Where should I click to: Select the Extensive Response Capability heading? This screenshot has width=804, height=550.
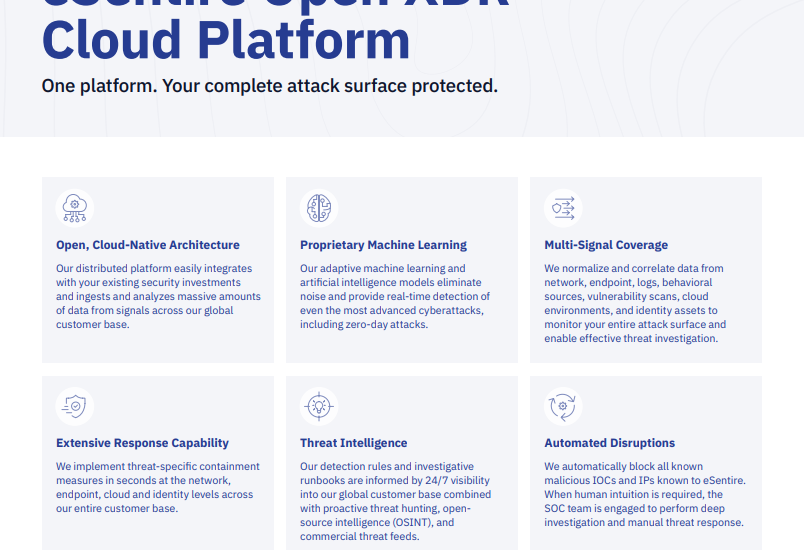click(143, 443)
